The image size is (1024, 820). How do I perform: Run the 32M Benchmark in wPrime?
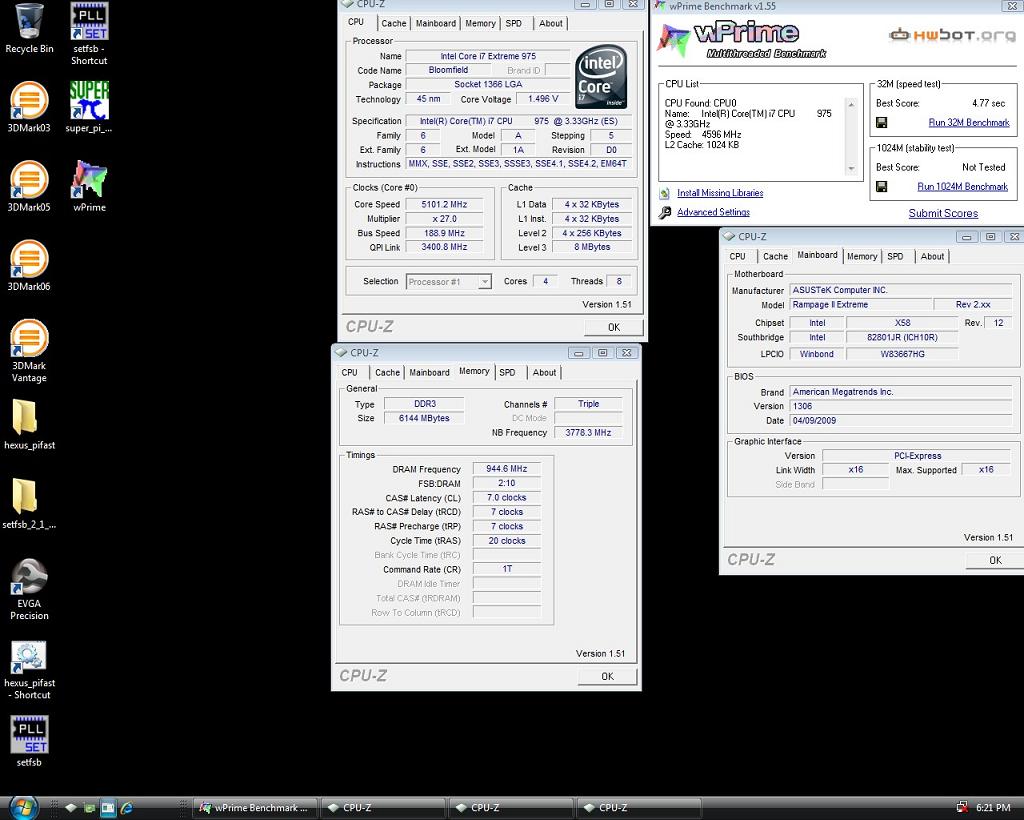[968, 123]
